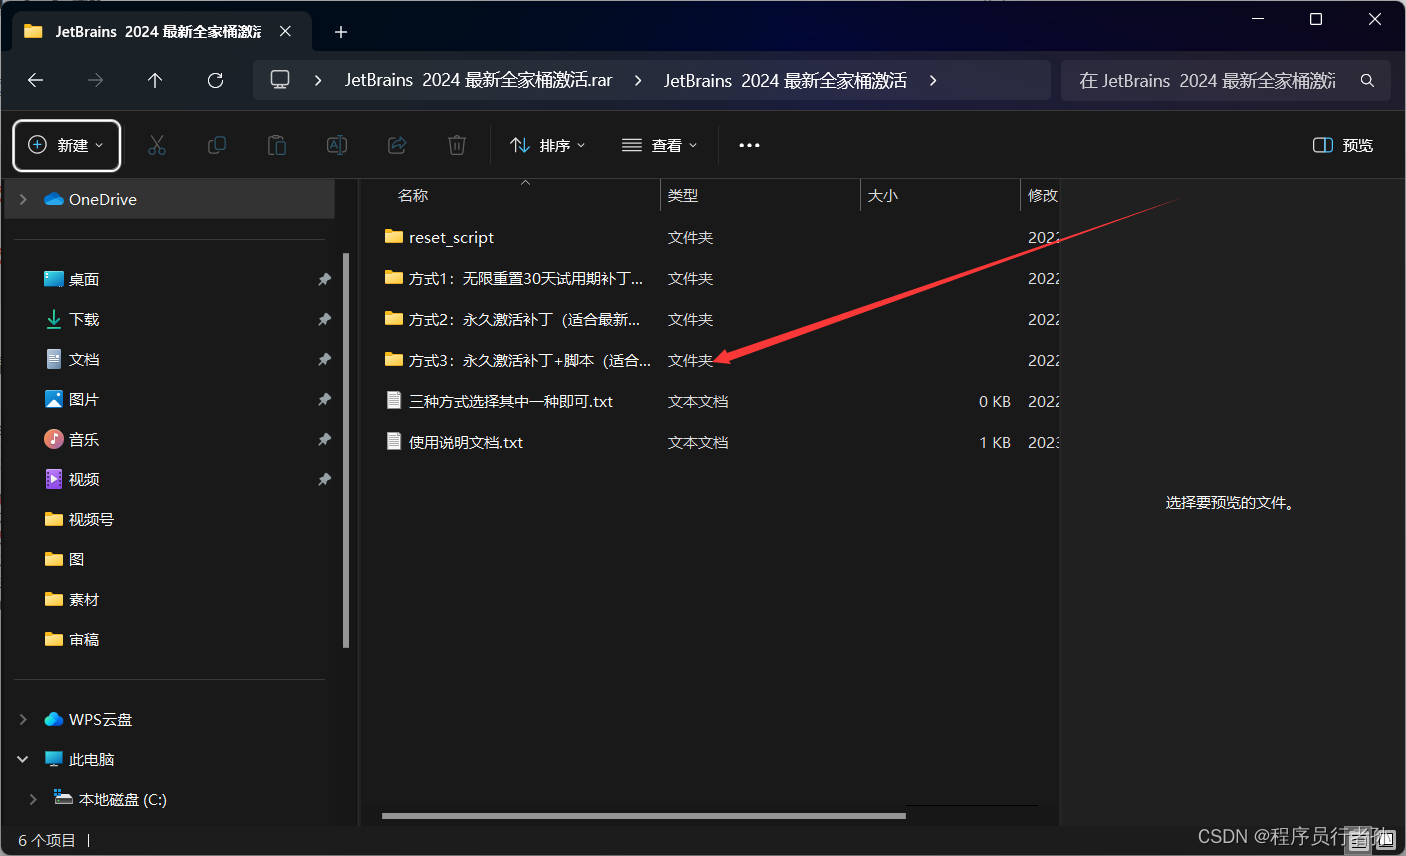Click the pin icon next to 文档
Viewport: 1406px width, 856px height.
[x=324, y=359]
